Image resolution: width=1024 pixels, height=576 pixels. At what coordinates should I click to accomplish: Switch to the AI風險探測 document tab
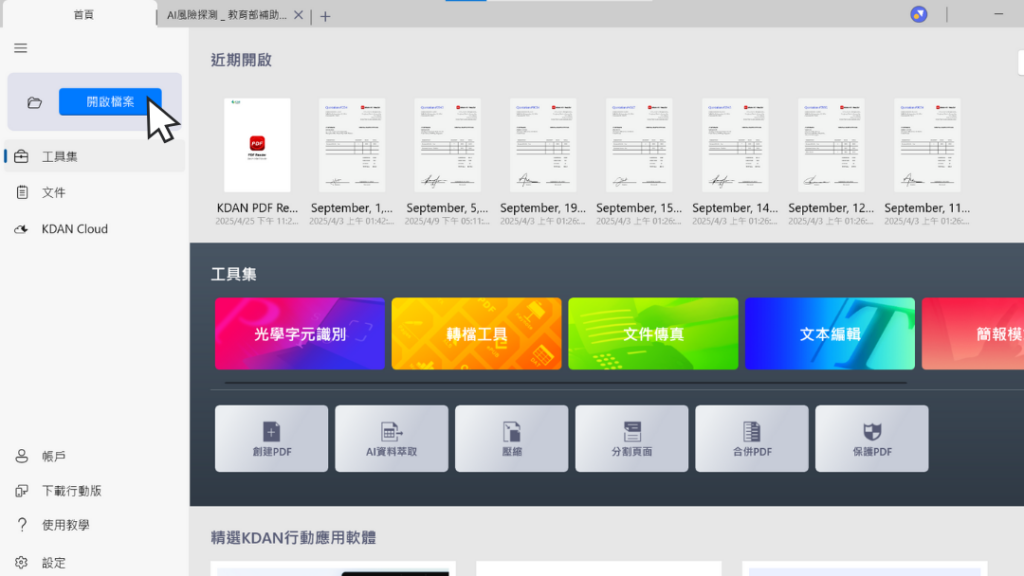[x=227, y=15]
